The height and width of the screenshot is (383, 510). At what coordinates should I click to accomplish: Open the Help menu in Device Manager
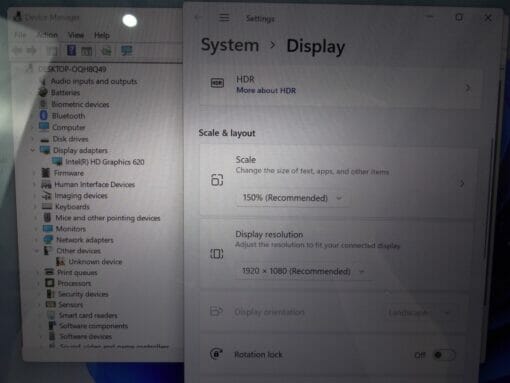pos(102,35)
